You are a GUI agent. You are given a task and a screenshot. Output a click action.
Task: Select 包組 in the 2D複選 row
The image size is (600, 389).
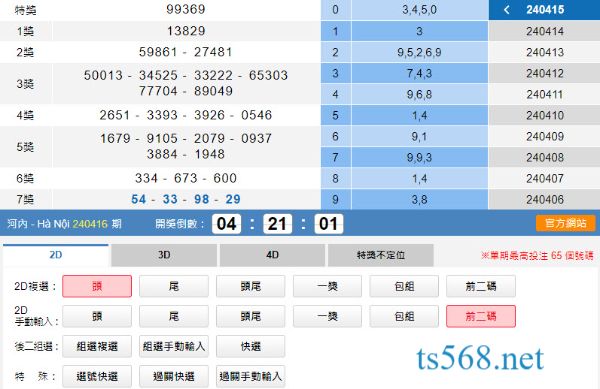[404, 286]
